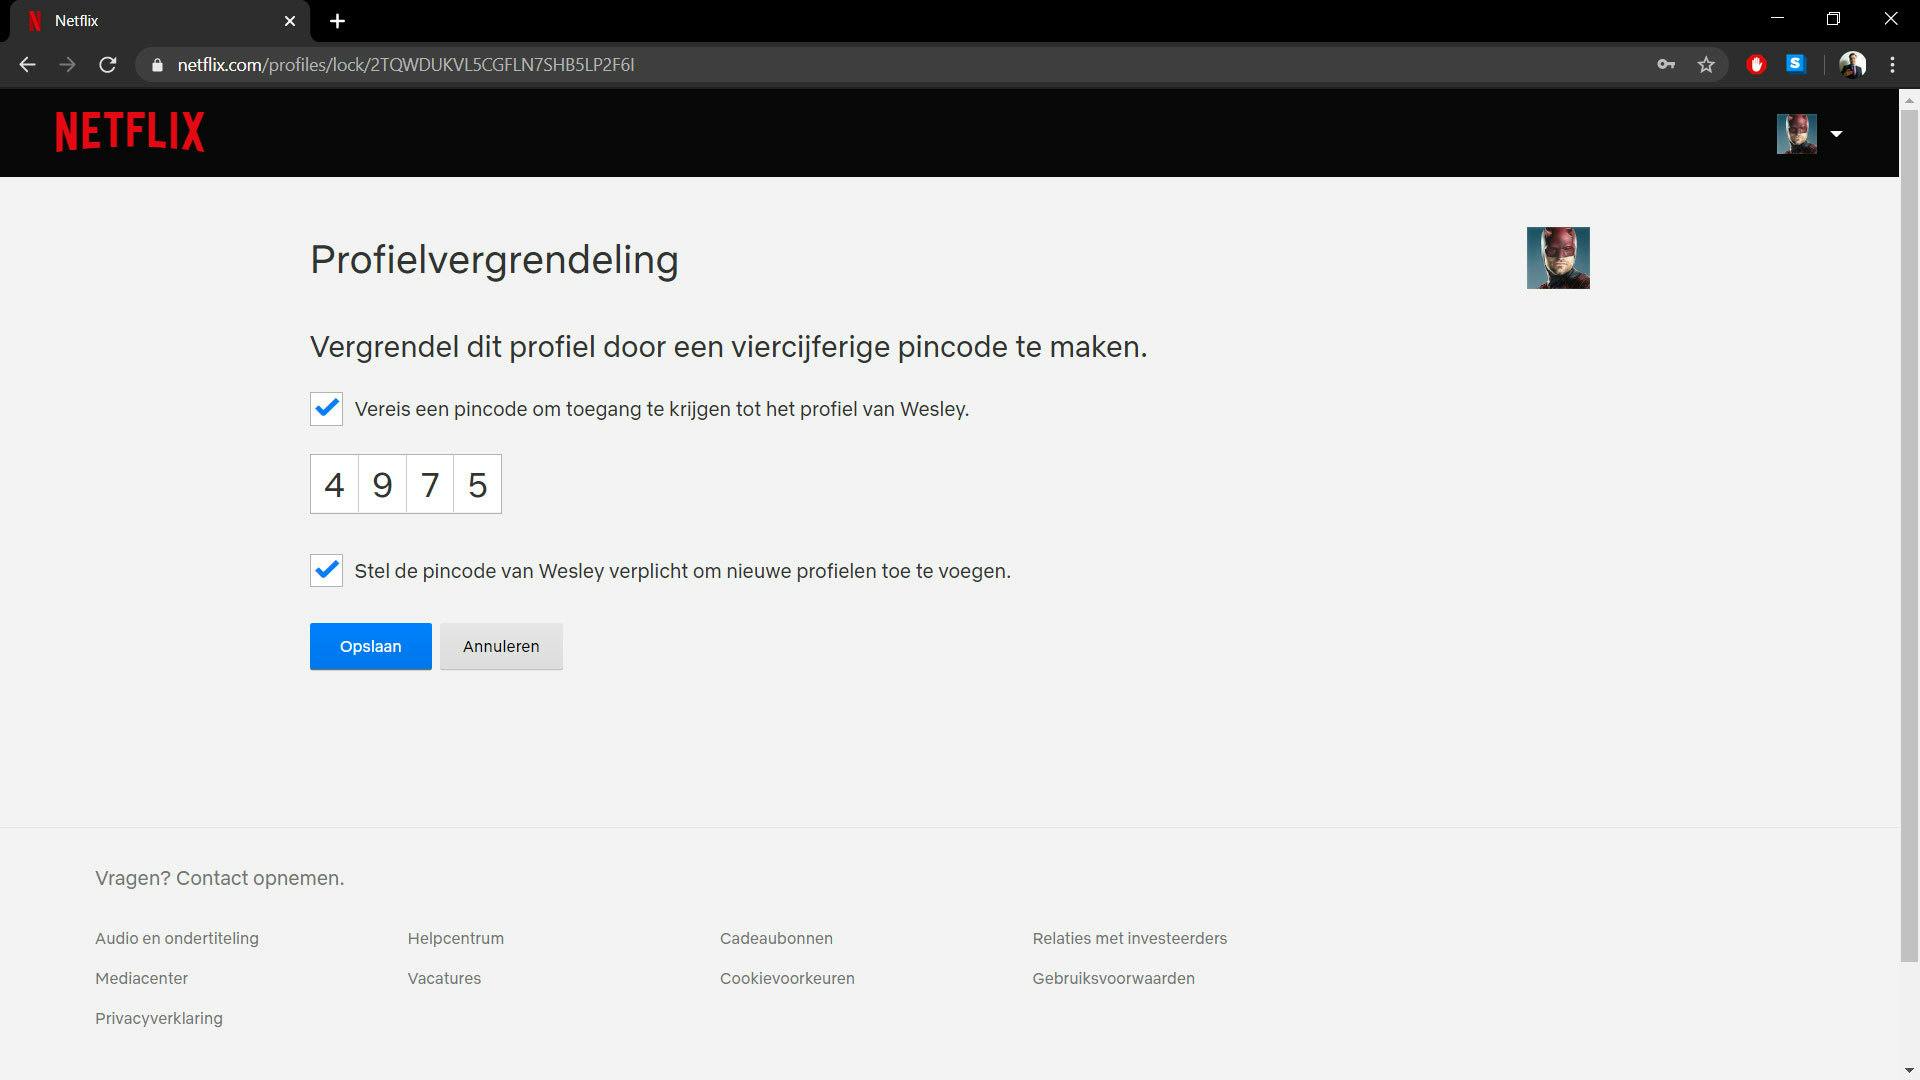Viewport: 1920px width, 1080px height.
Task: Open the saved passwords key icon
Action: click(x=1666, y=65)
